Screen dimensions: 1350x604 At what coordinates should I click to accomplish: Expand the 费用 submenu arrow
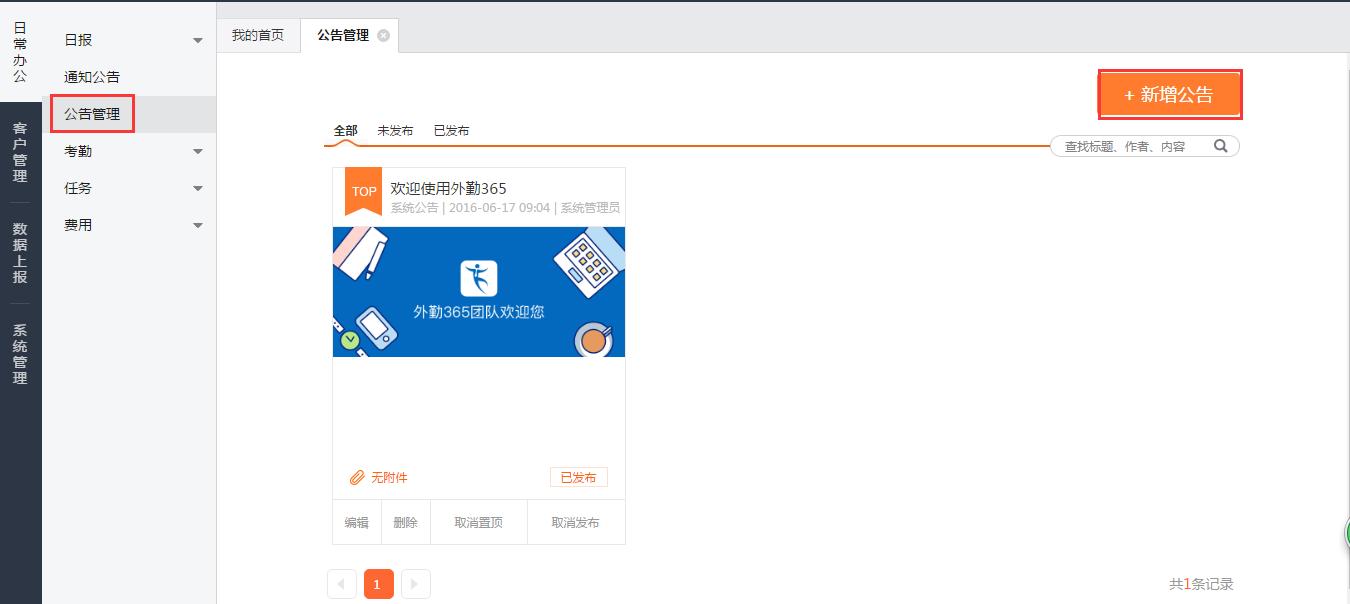[197, 226]
